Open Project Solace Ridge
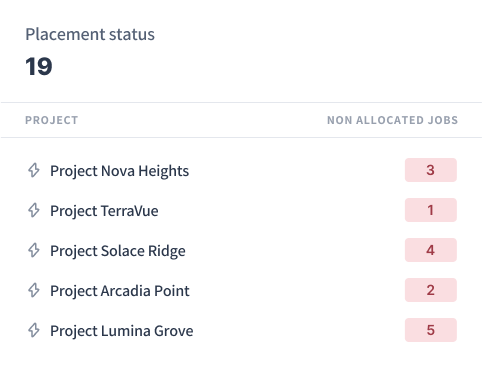 pyautogui.click(x=118, y=251)
